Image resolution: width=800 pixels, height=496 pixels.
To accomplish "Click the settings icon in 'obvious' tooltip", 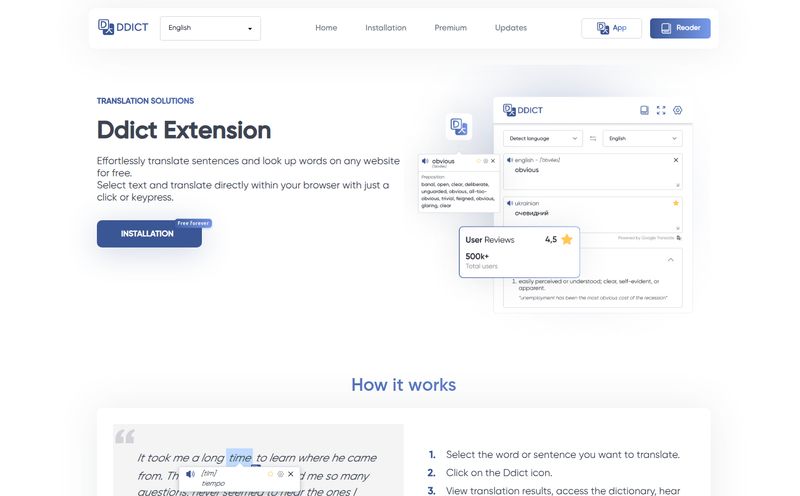I will (x=486, y=161).
